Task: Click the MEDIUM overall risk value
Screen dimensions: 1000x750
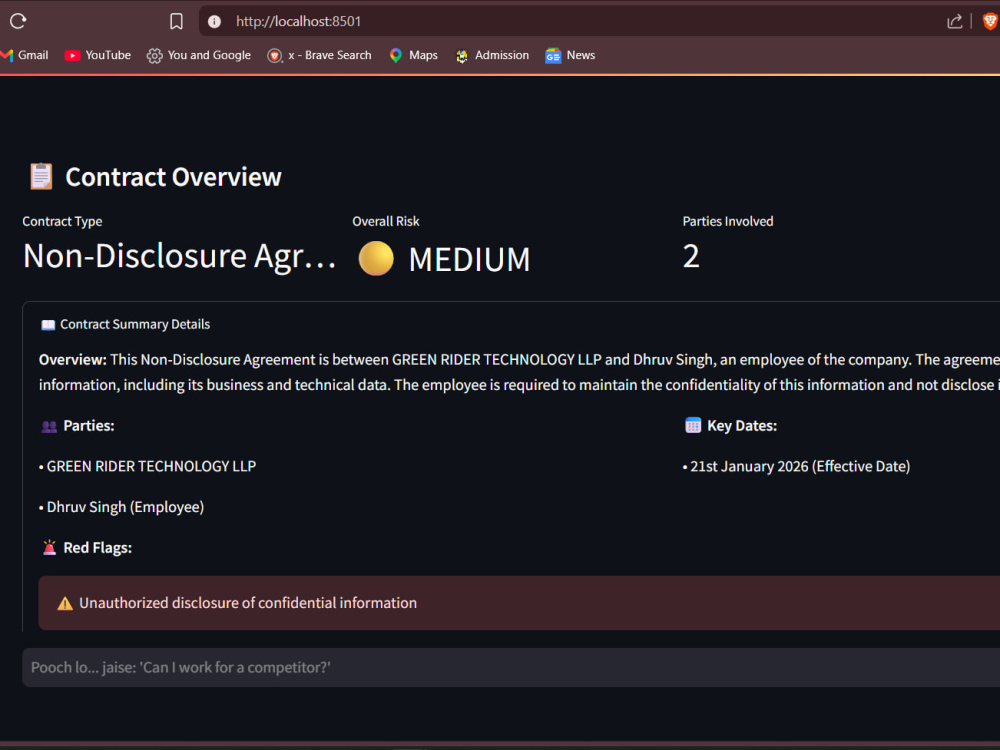Action: [469, 259]
